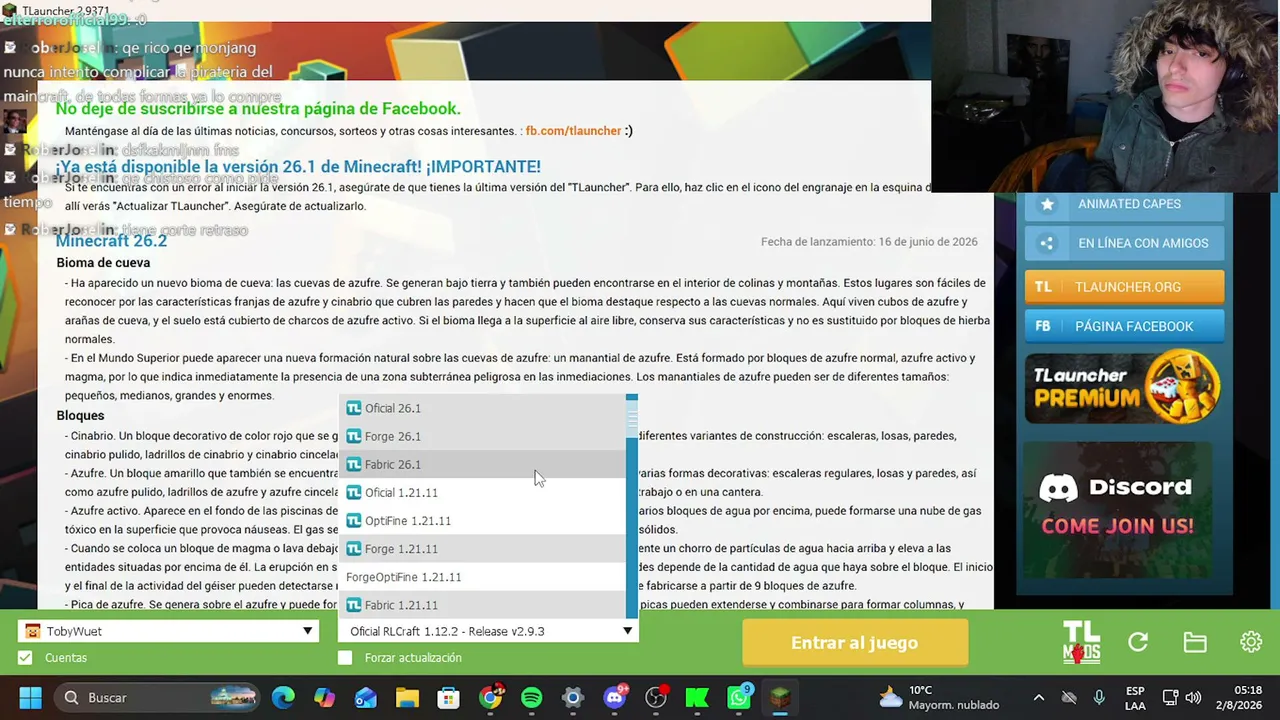
Task: Toggle the Cuentas checkbox
Action: coord(25,658)
